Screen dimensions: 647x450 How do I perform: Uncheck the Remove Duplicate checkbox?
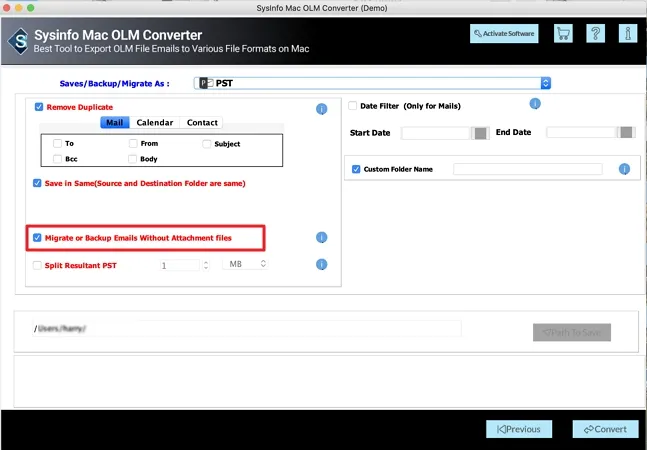[x=39, y=107]
